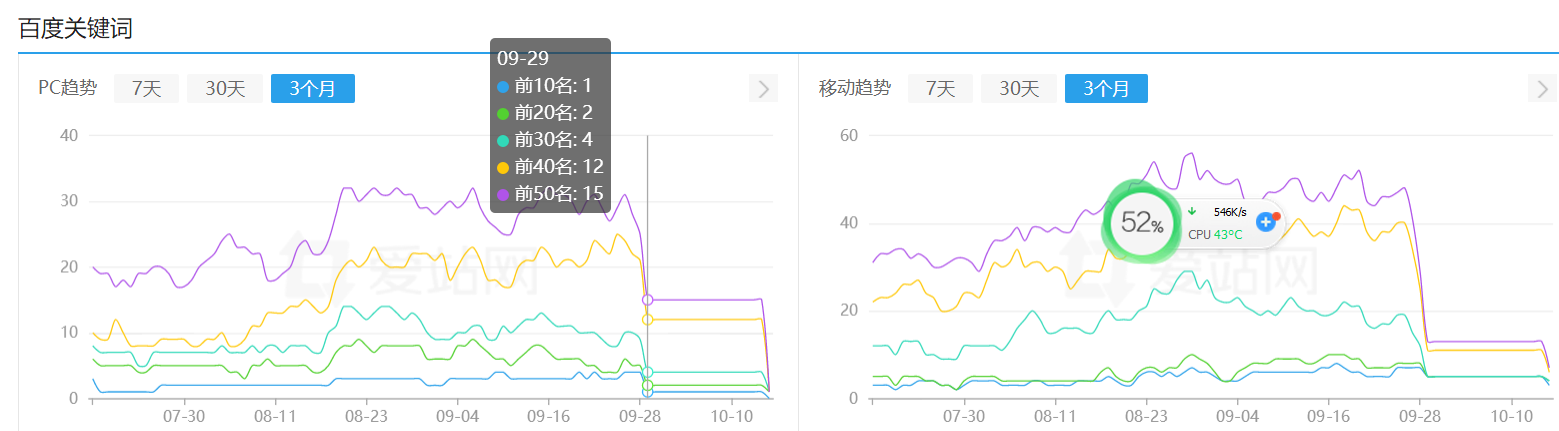Select 7天 tab in PC trend

click(x=146, y=89)
